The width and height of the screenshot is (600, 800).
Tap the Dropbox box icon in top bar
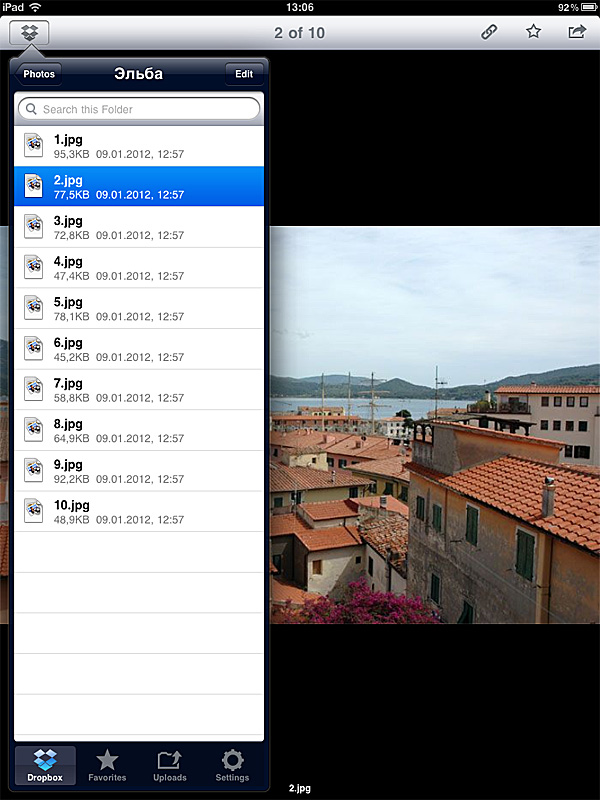pos(29,33)
